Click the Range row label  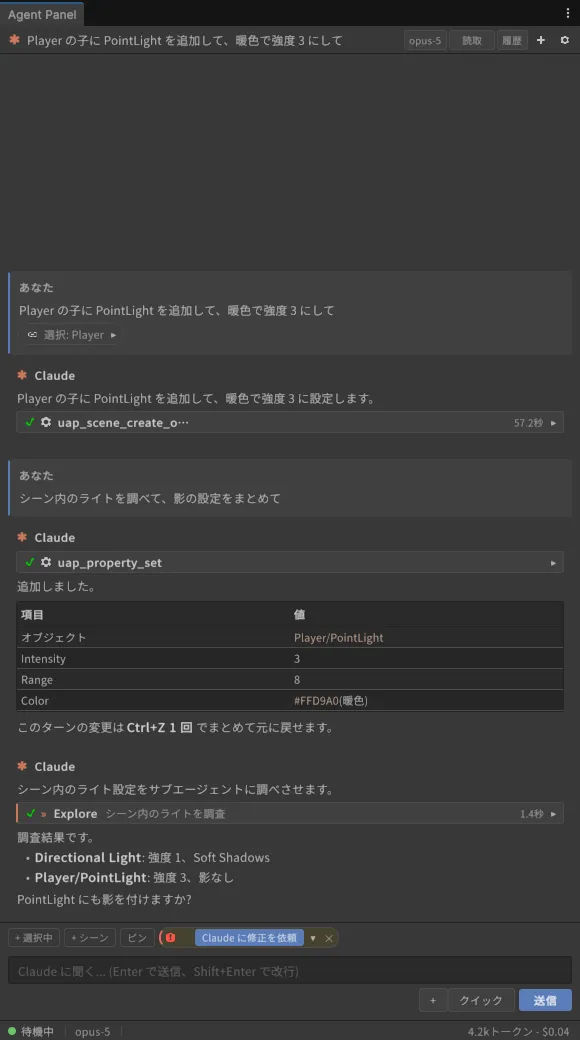pos(36,680)
